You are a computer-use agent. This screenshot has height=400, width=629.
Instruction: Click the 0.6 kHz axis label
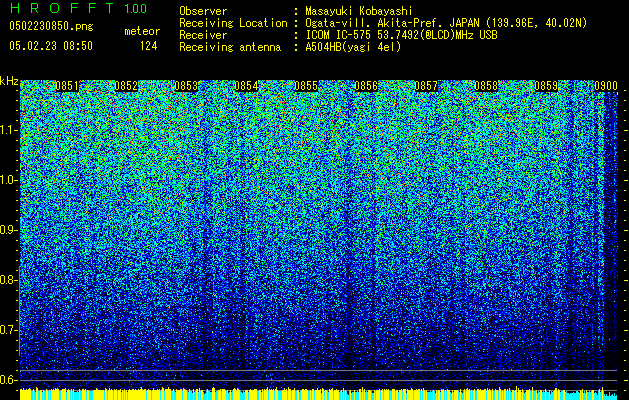coord(9,380)
